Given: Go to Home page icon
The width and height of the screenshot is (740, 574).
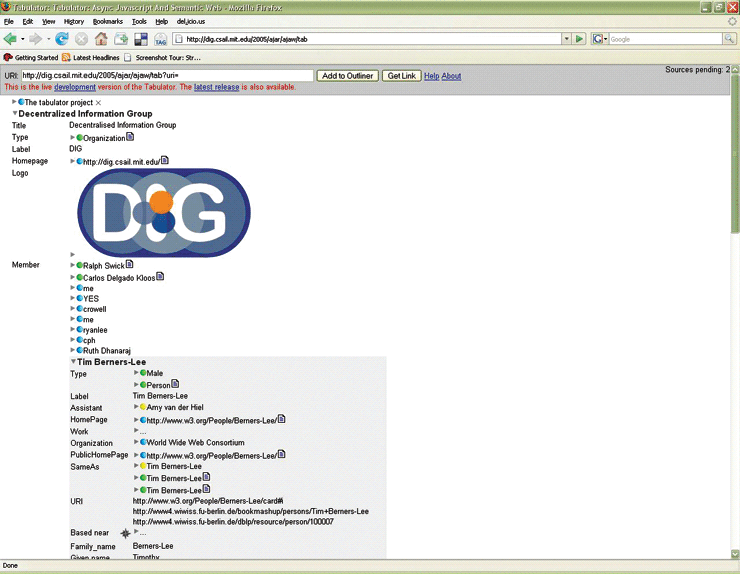Looking at the screenshot, I should 101,39.
